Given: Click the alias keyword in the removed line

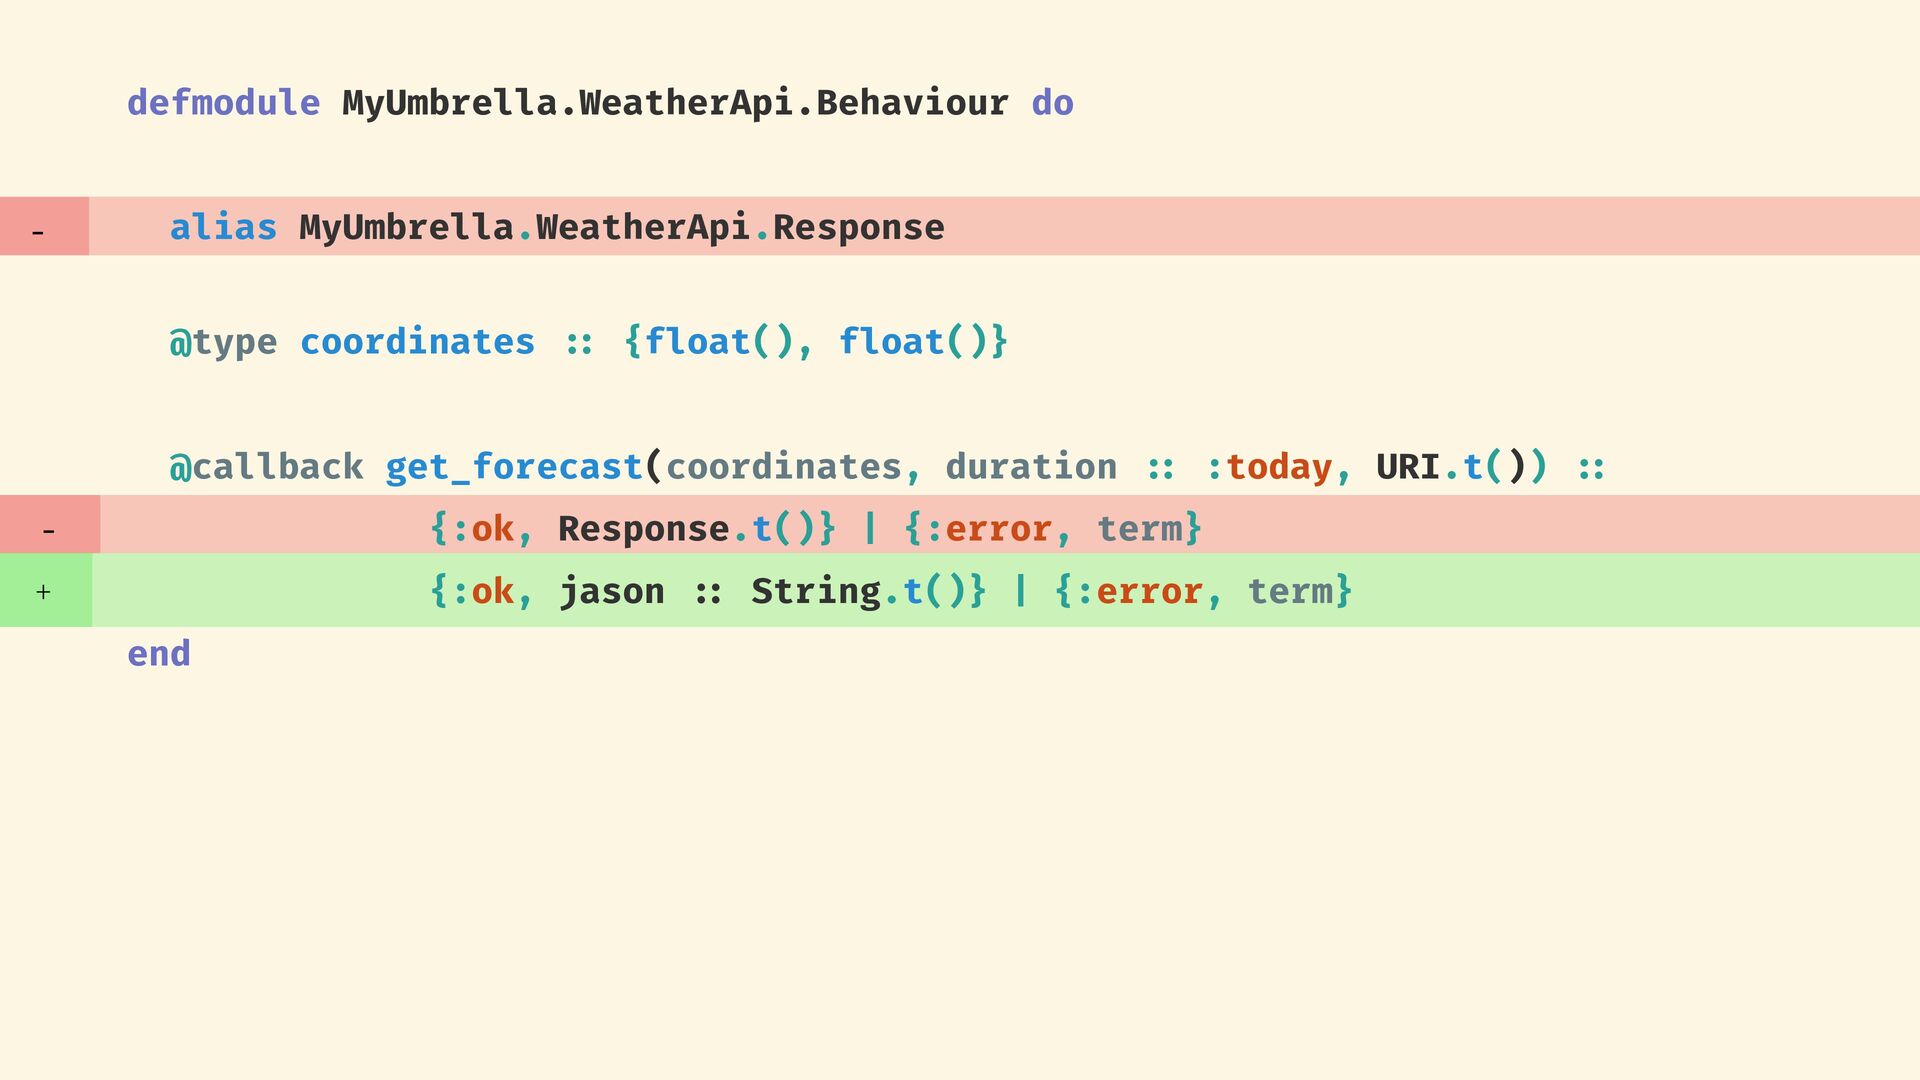Looking at the screenshot, I should (223, 227).
